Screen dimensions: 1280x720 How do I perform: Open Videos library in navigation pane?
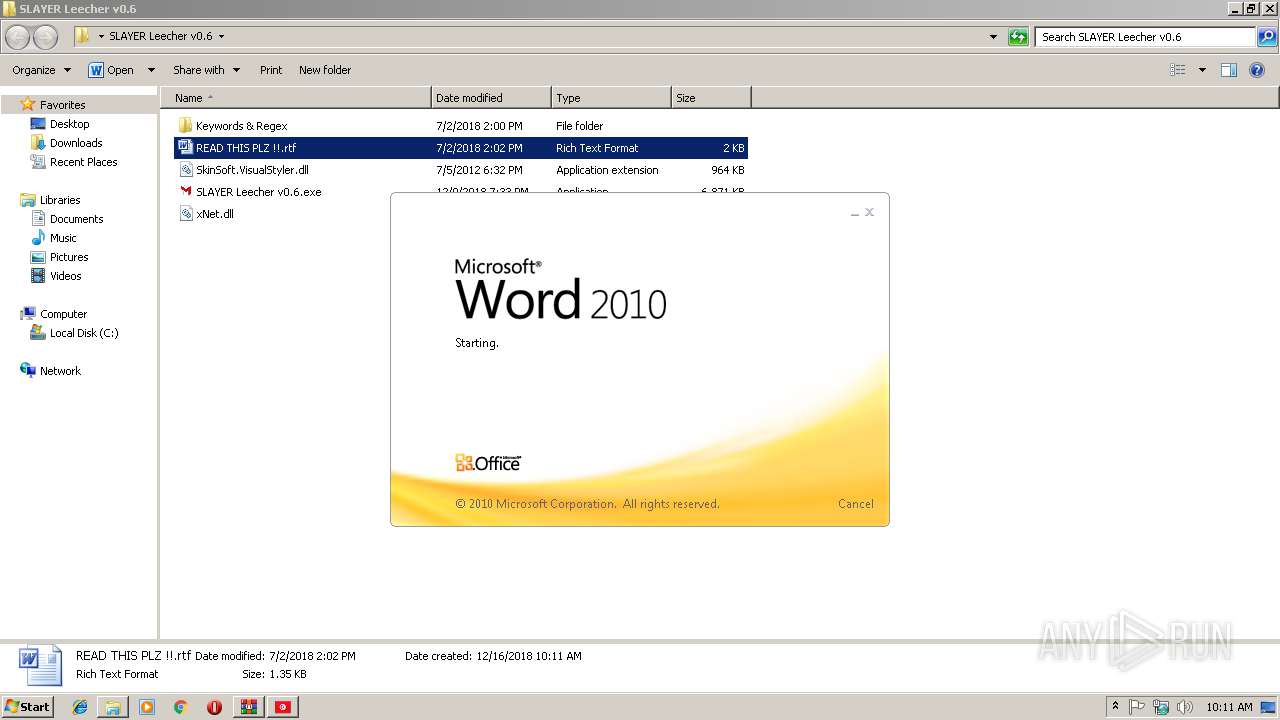point(65,276)
